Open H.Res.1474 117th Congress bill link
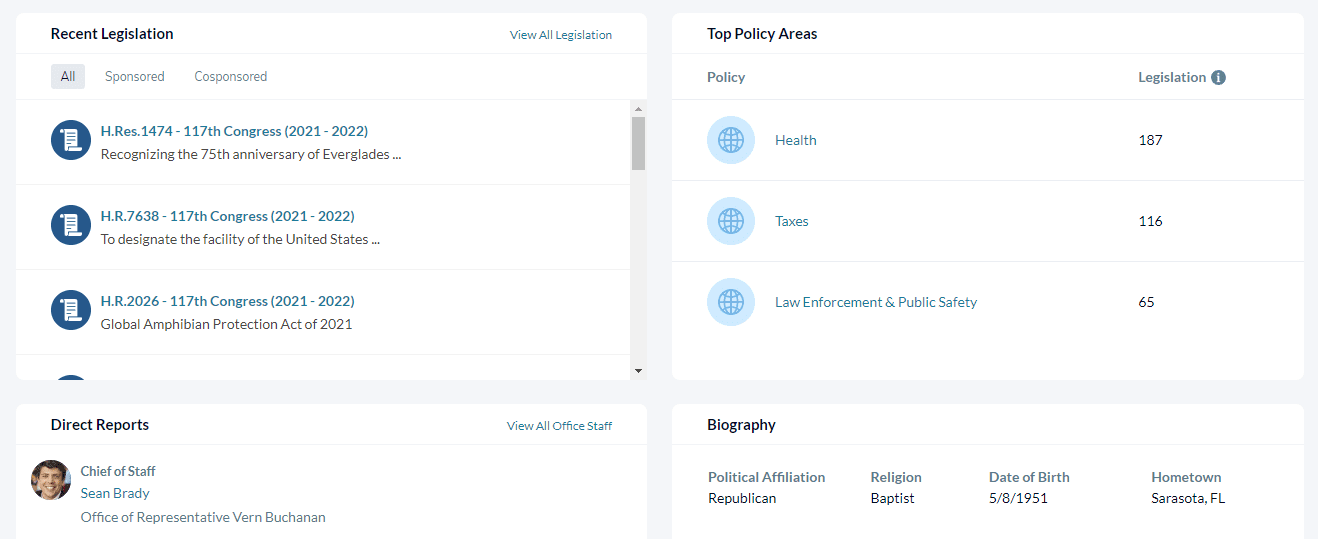 coord(234,131)
